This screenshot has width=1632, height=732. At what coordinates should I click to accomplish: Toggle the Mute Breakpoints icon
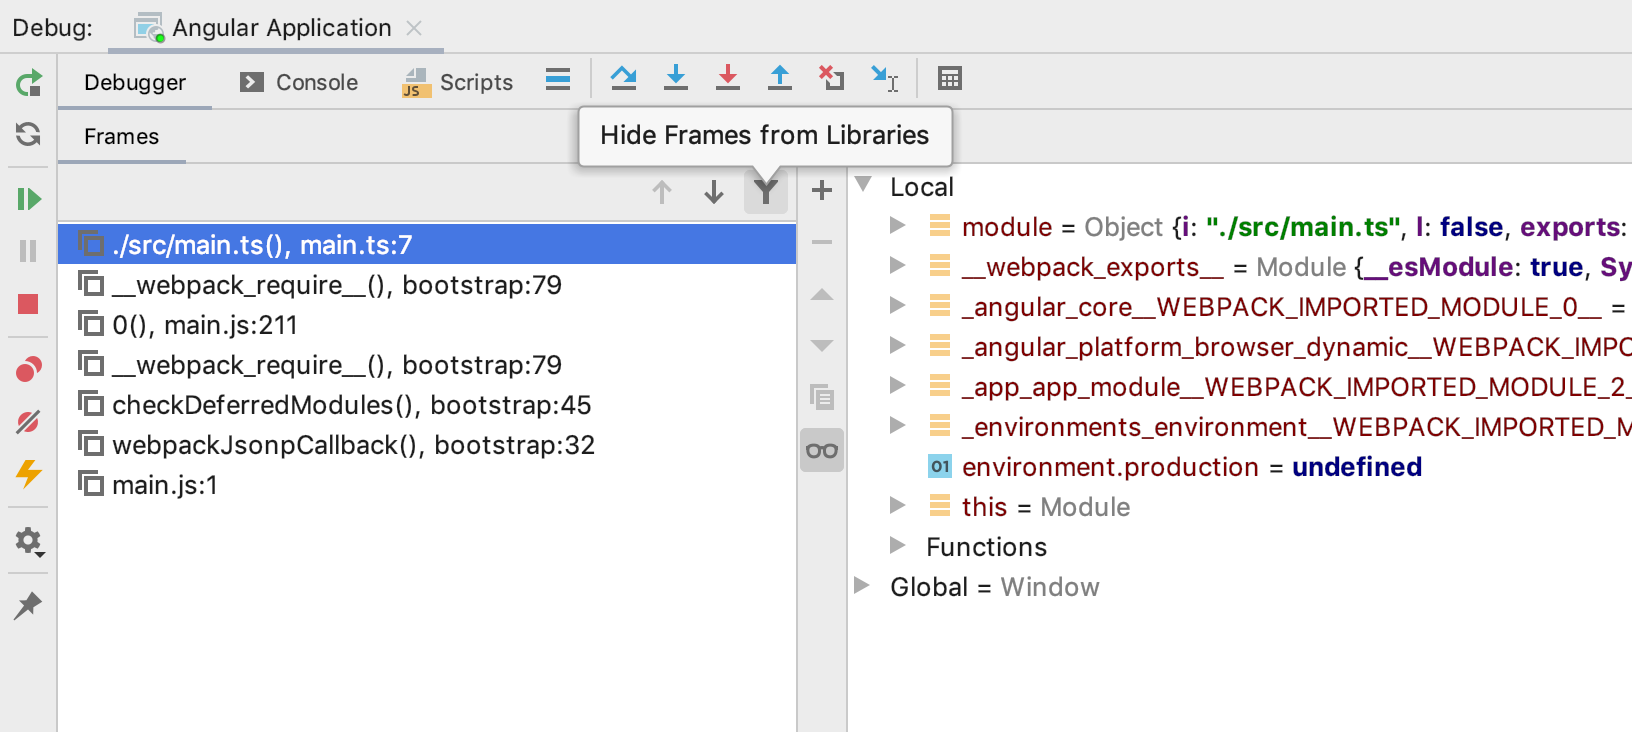[28, 422]
